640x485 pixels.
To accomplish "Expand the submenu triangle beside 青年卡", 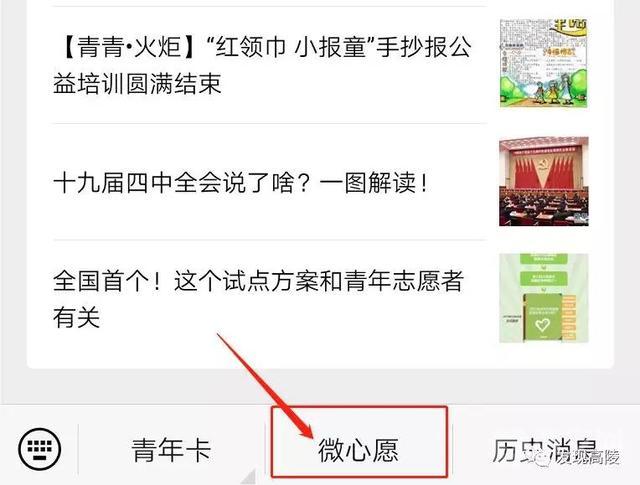I will pyautogui.click(x=249, y=476).
